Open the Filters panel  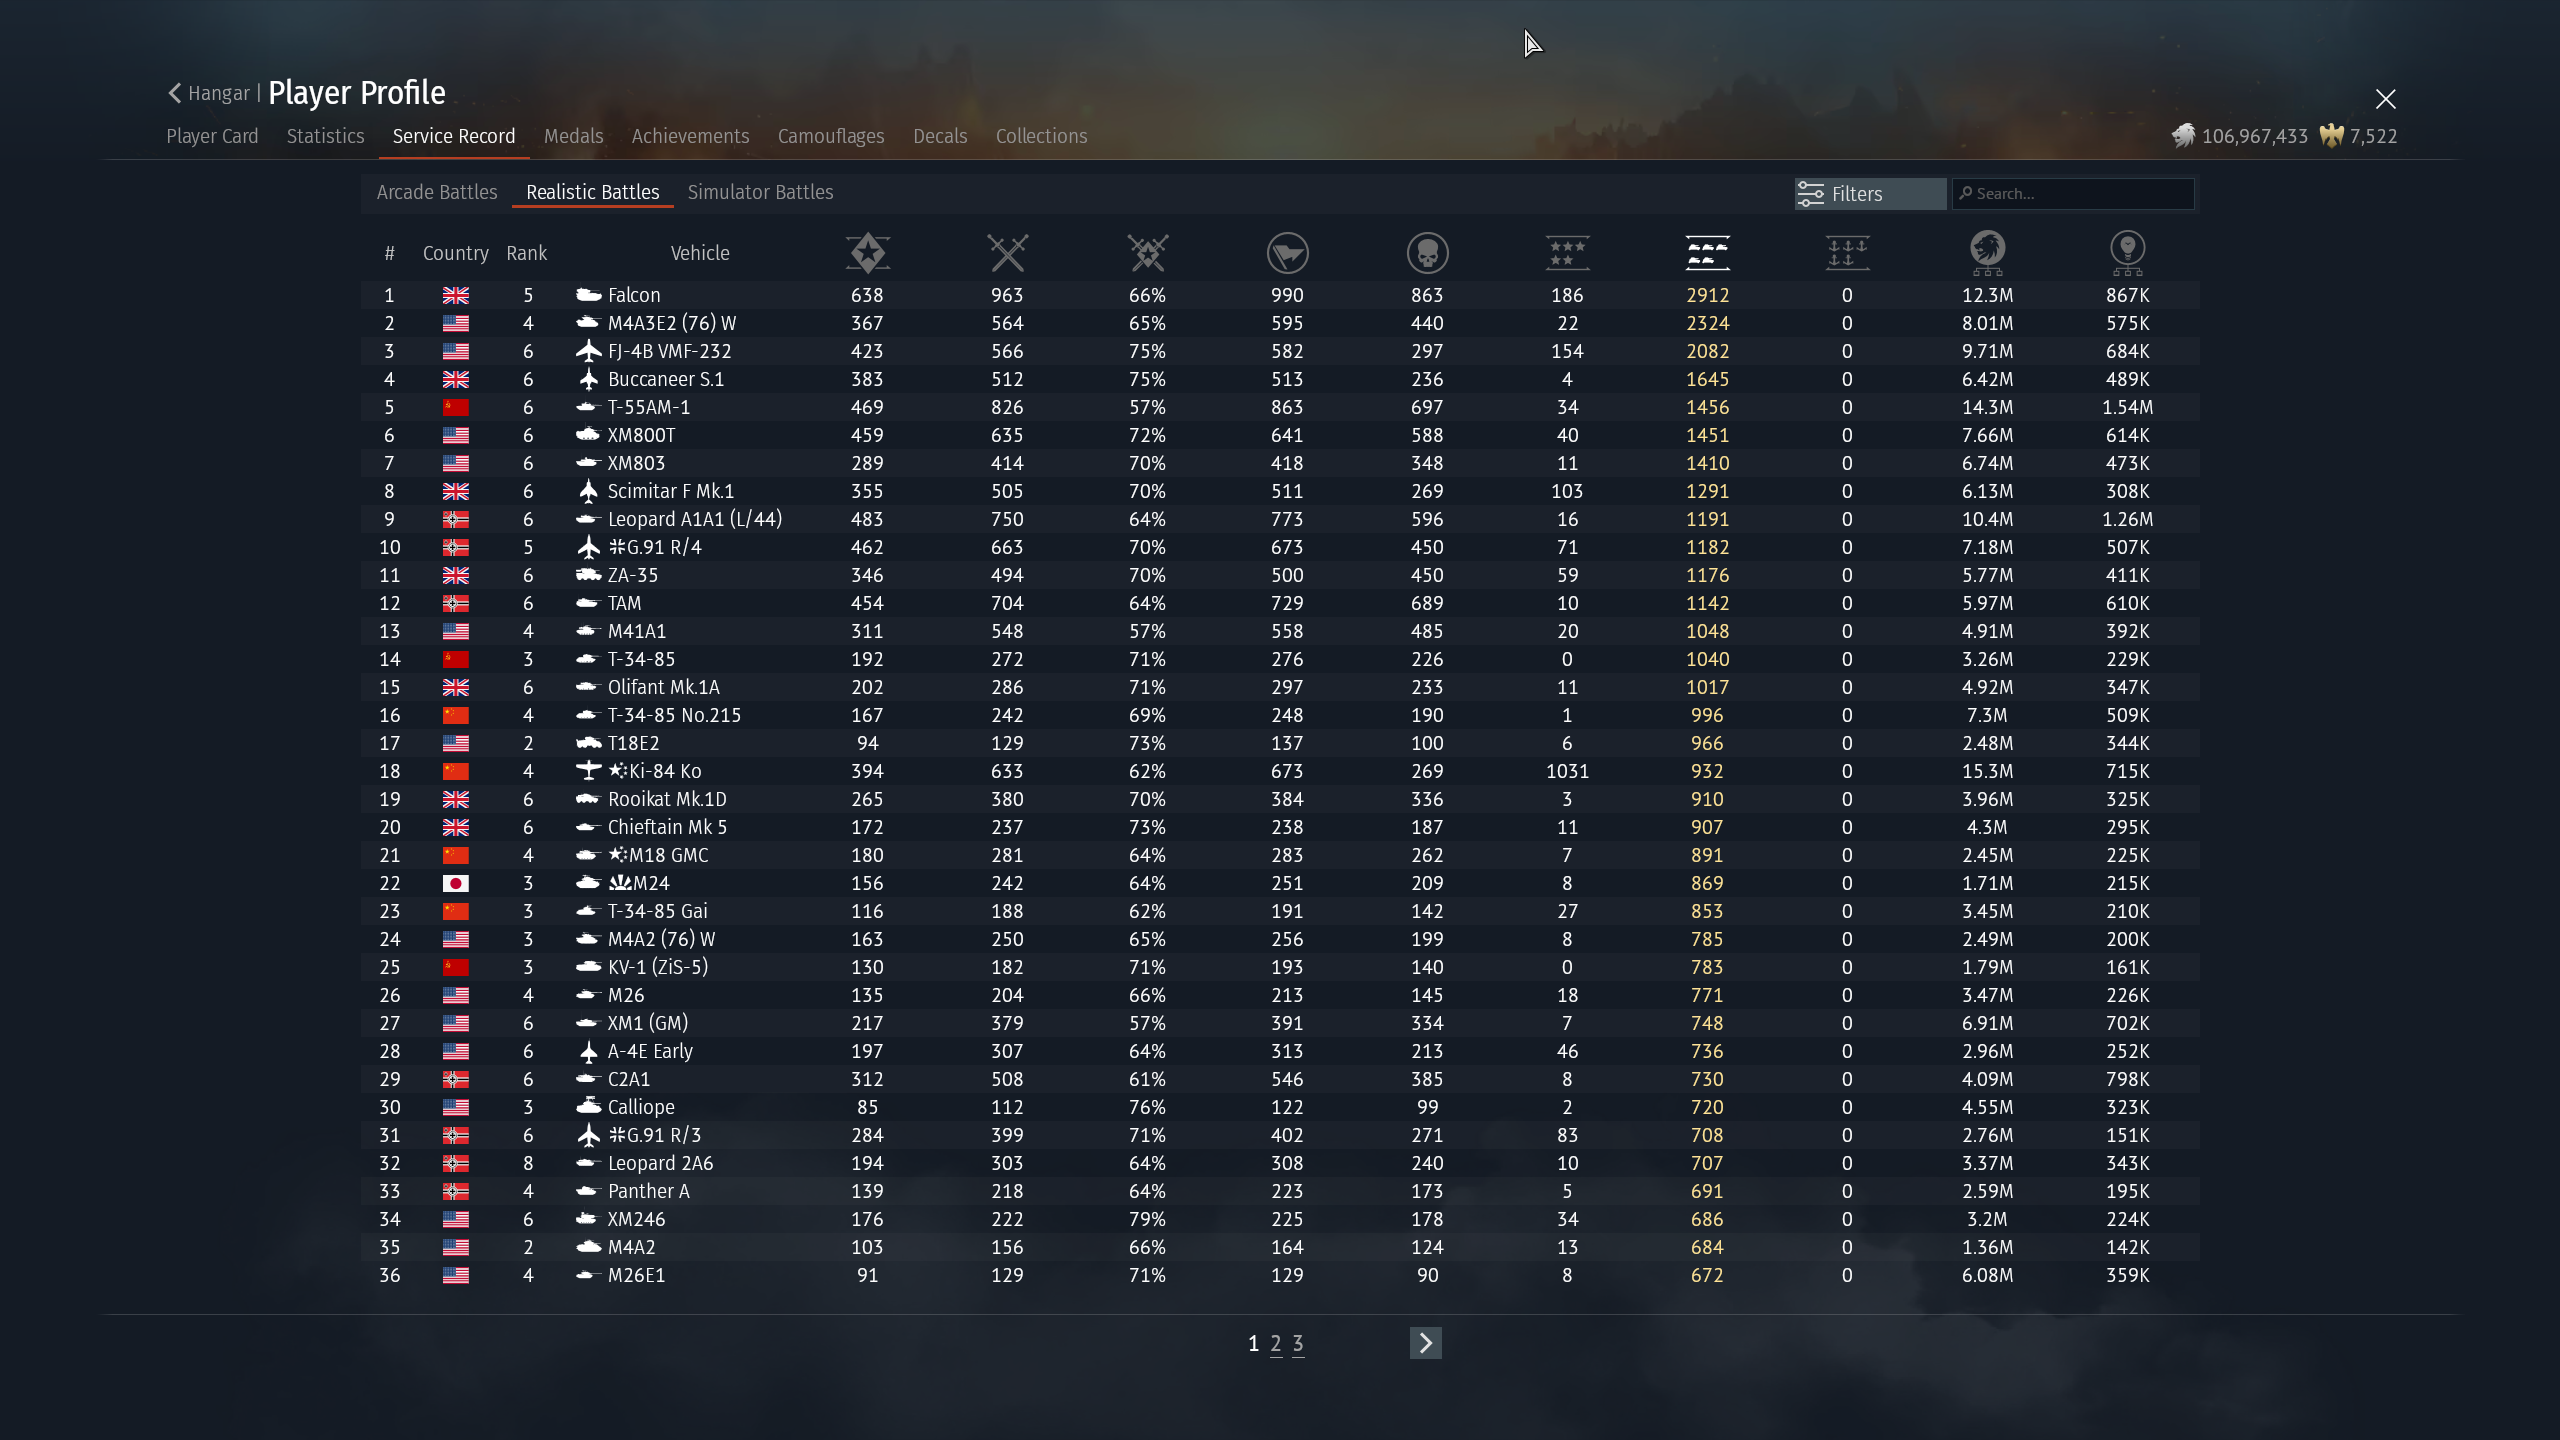tap(1868, 194)
